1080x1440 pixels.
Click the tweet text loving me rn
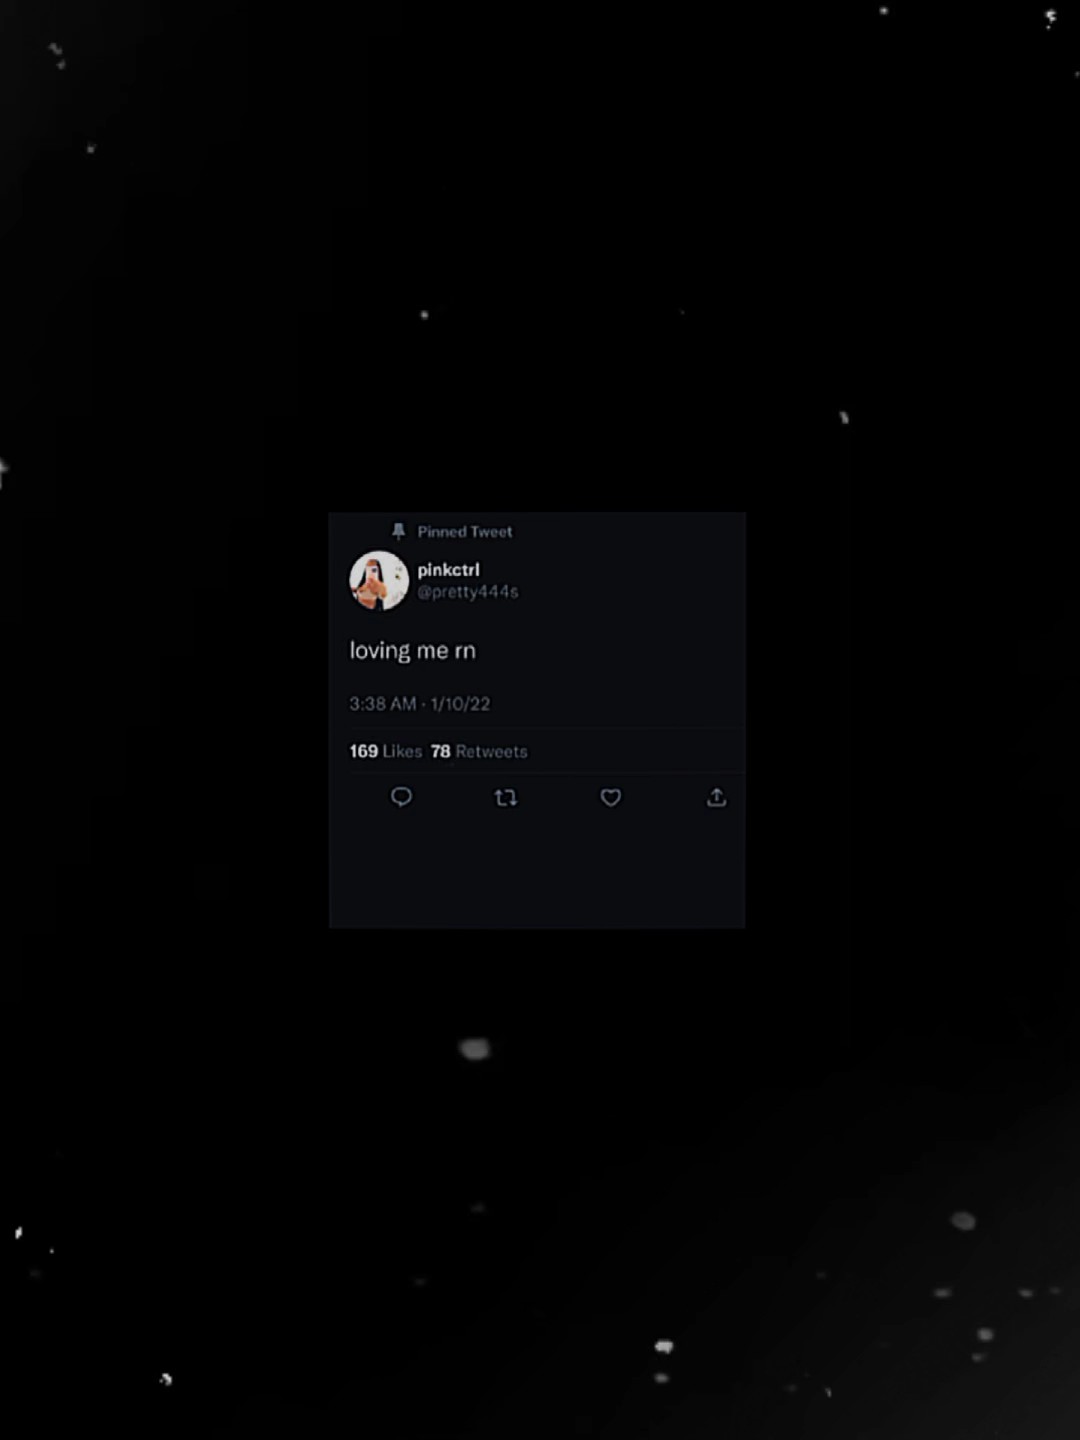point(412,651)
